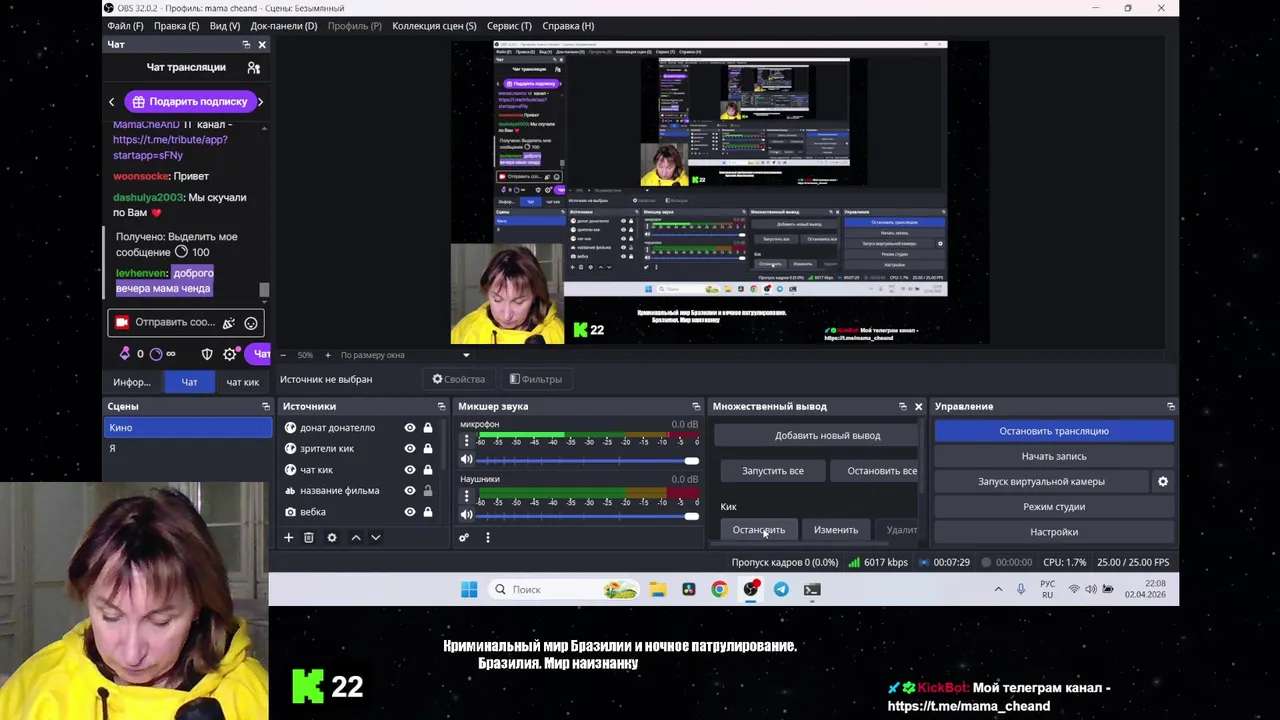The width and height of the screenshot is (1280, 720).
Task: Toggle visibility of донат донателло source
Action: 410,428
